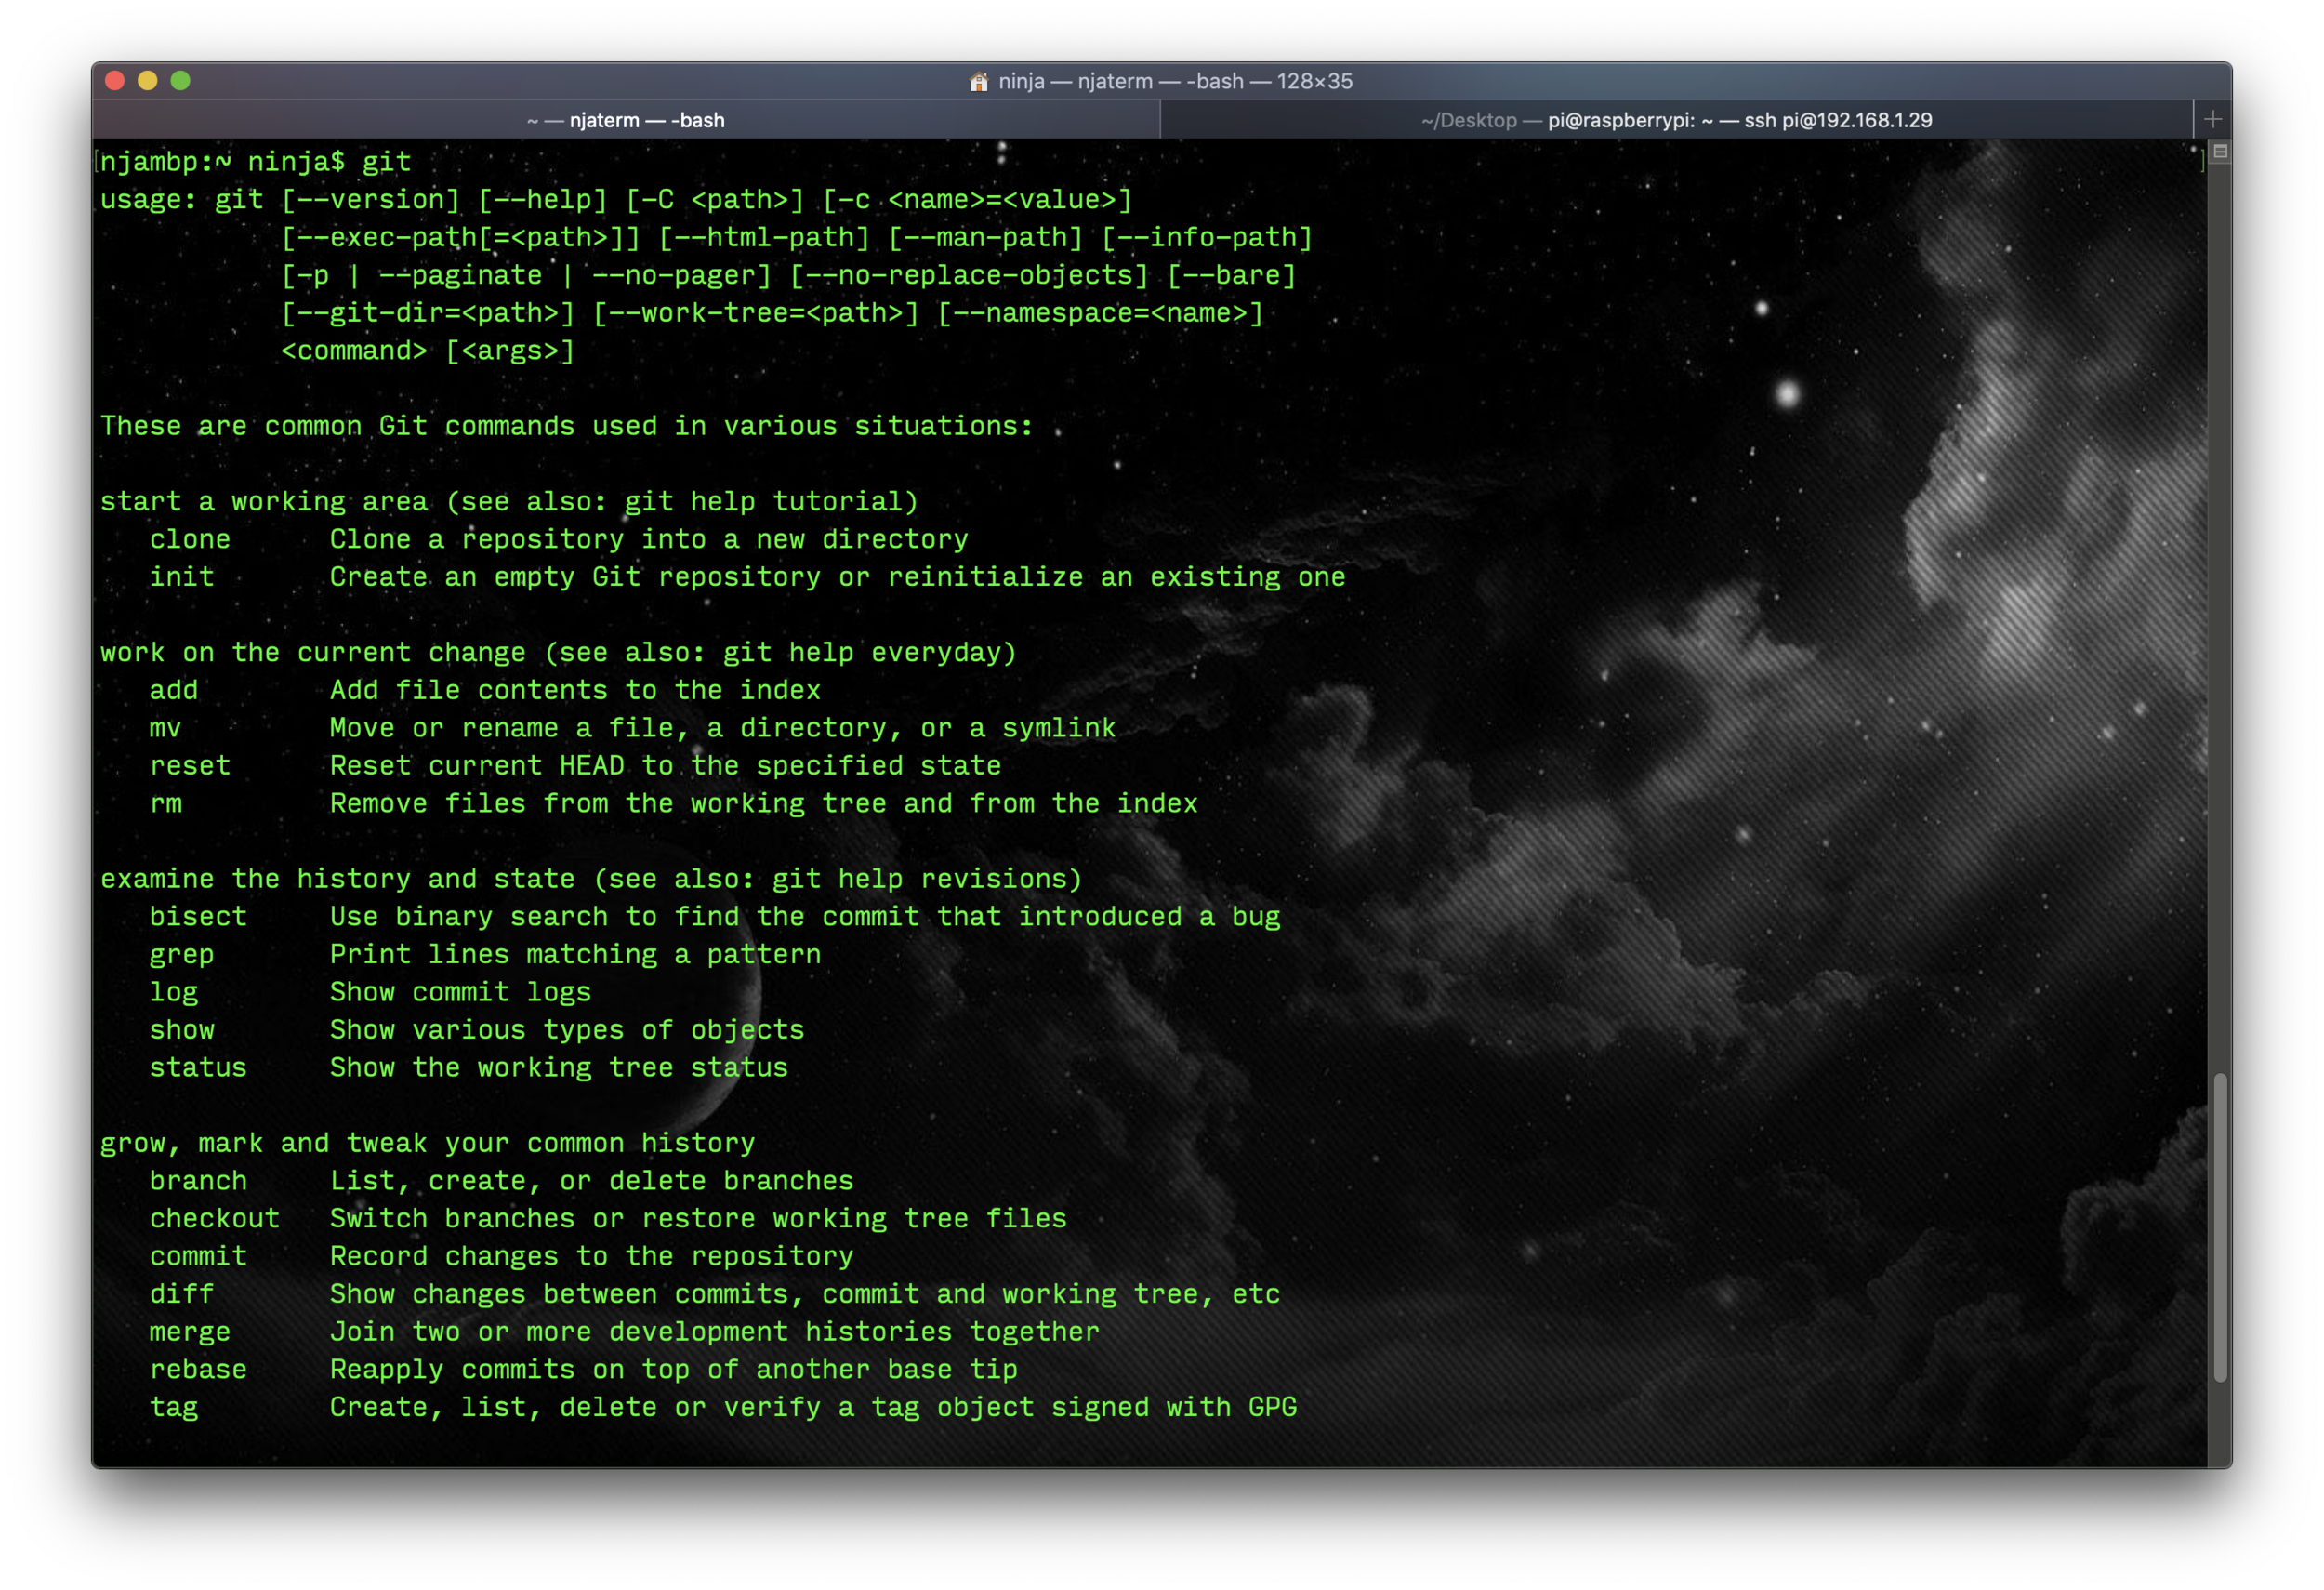The image size is (2324, 1590).
Task: Click the split pane icon above scrollbar
Action: click(2219, 152)
